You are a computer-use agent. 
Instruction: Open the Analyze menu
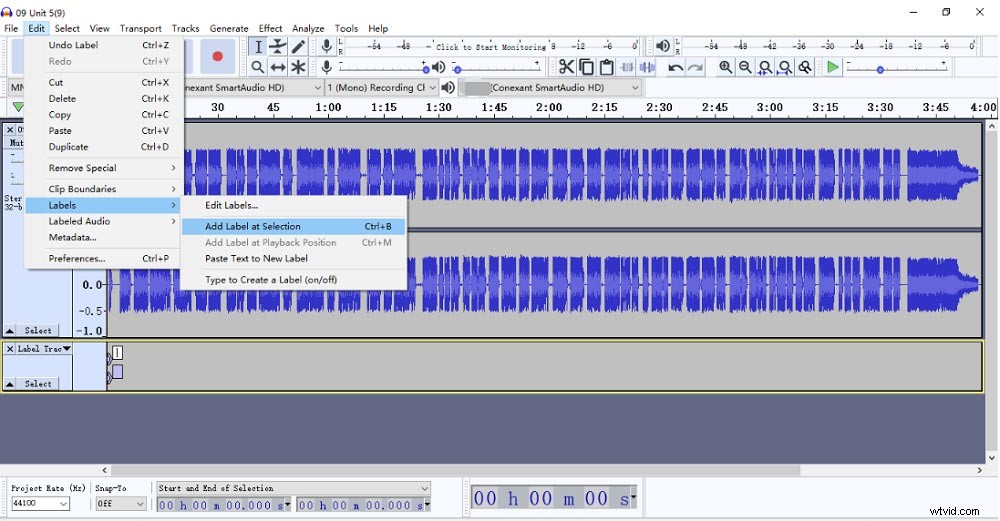(x=308, y=28)
